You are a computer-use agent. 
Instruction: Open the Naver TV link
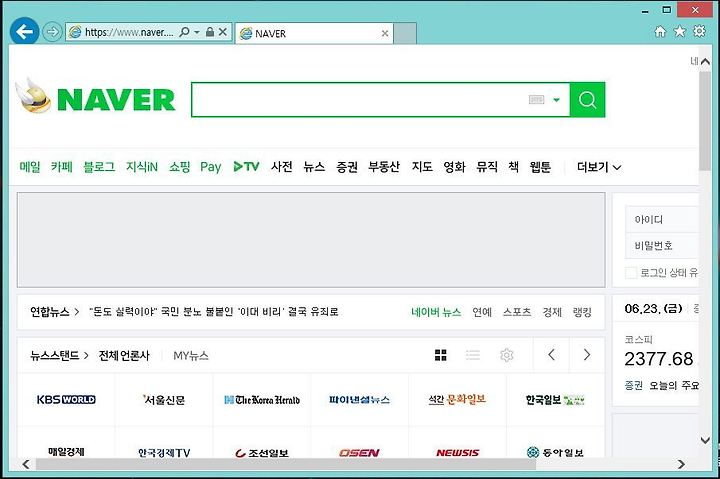(x=247, y=167)
